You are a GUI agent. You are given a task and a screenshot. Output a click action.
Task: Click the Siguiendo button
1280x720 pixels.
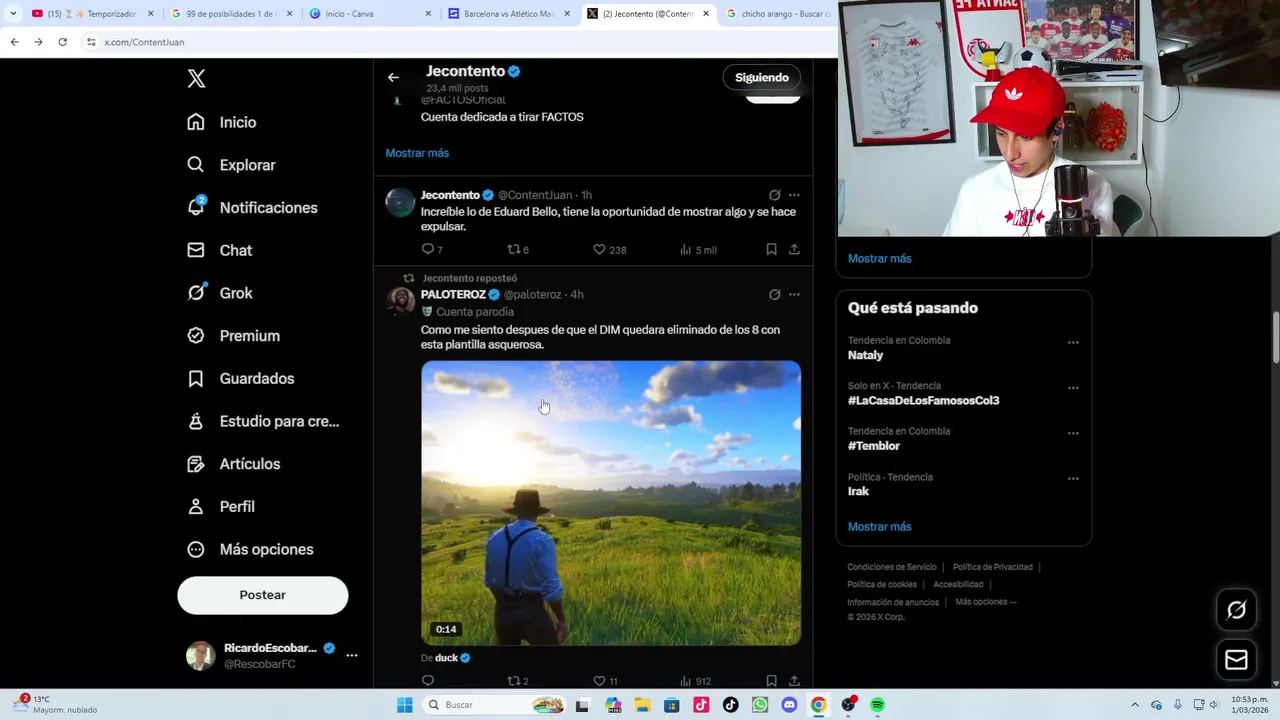coord(762,77)
